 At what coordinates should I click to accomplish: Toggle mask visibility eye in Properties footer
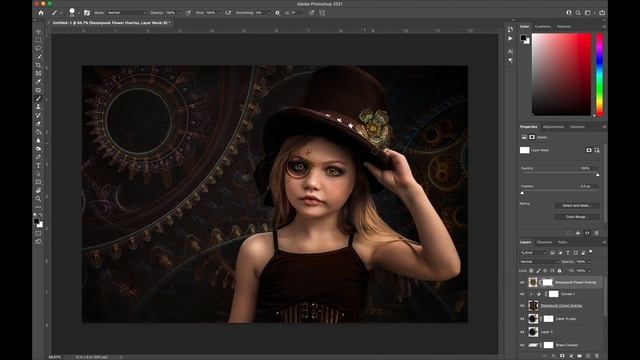coord(587,233)
